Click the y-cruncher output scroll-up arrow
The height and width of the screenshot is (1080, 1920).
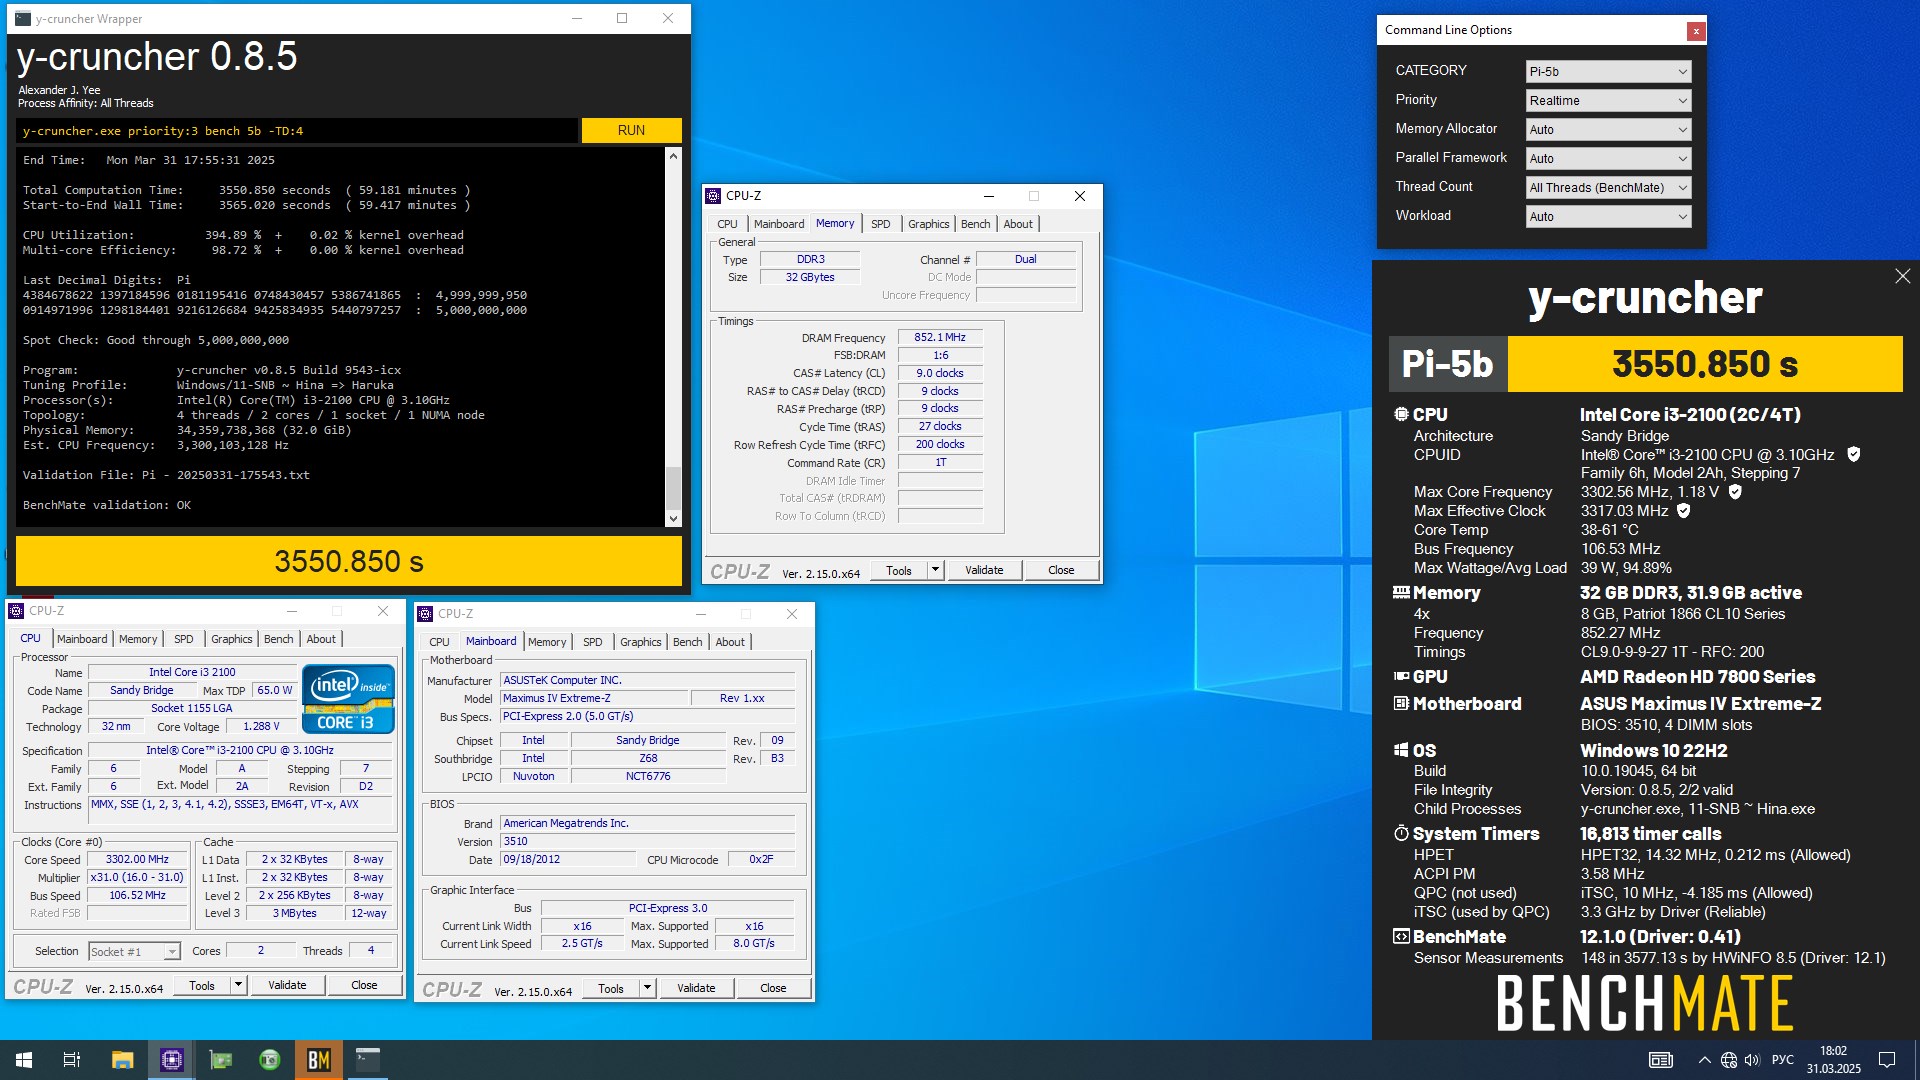pyautogui.click(x=673, y=156)
